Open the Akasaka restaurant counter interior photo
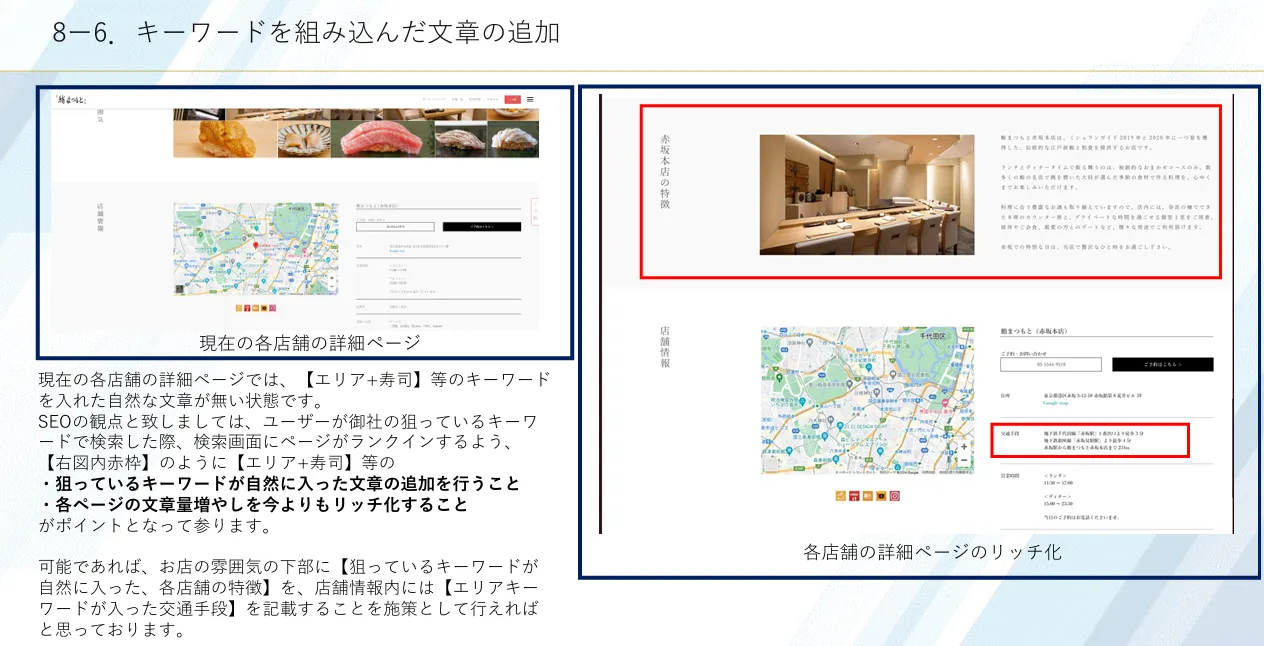This screenshot has height=646, width=1264. (x=866, y=195)
